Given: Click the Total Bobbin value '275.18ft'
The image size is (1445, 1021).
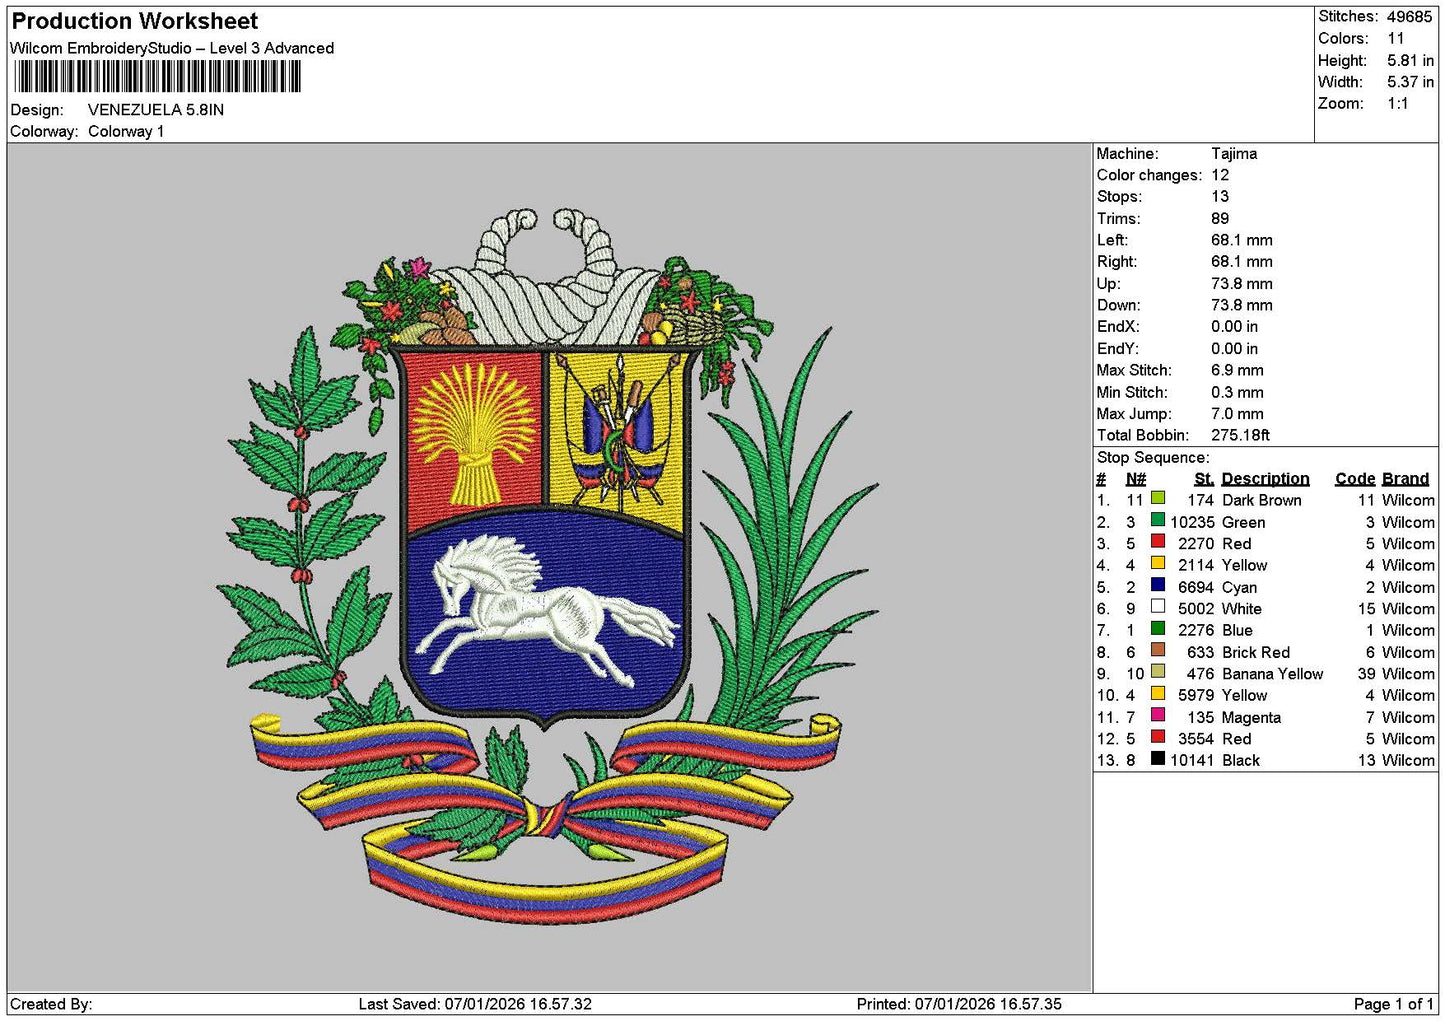Looking at the screenshot, I should (1241, 435).
